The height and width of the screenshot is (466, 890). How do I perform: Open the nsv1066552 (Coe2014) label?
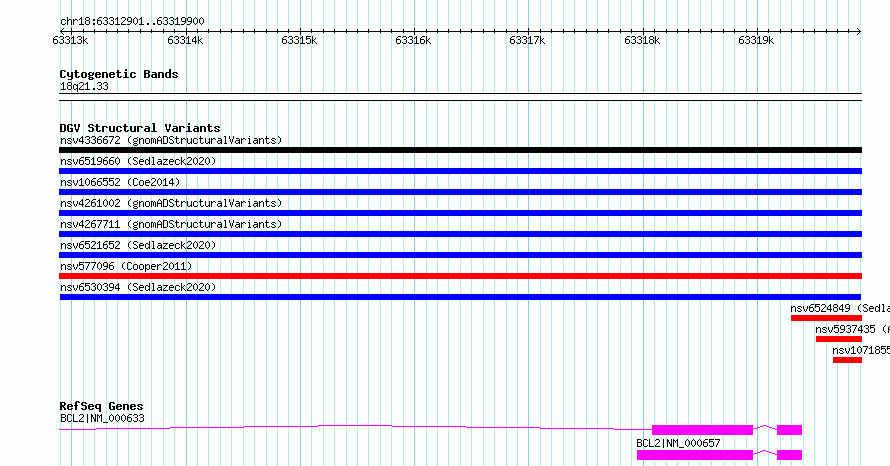pos(120,182)
